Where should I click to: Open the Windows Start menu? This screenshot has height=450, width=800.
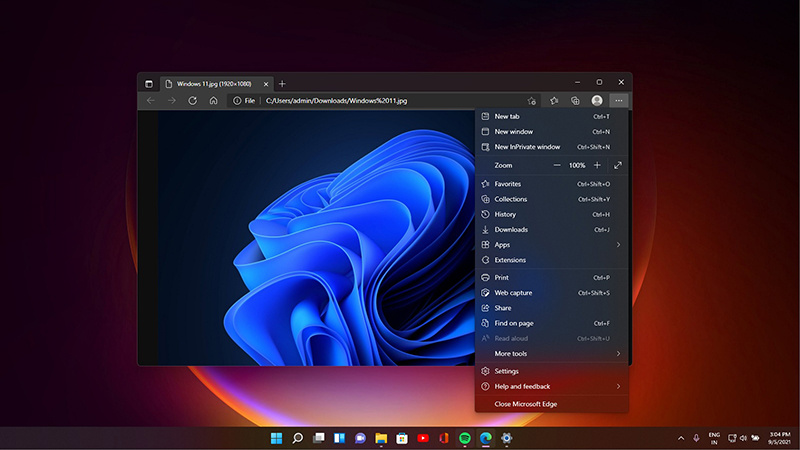coord(277,438)
